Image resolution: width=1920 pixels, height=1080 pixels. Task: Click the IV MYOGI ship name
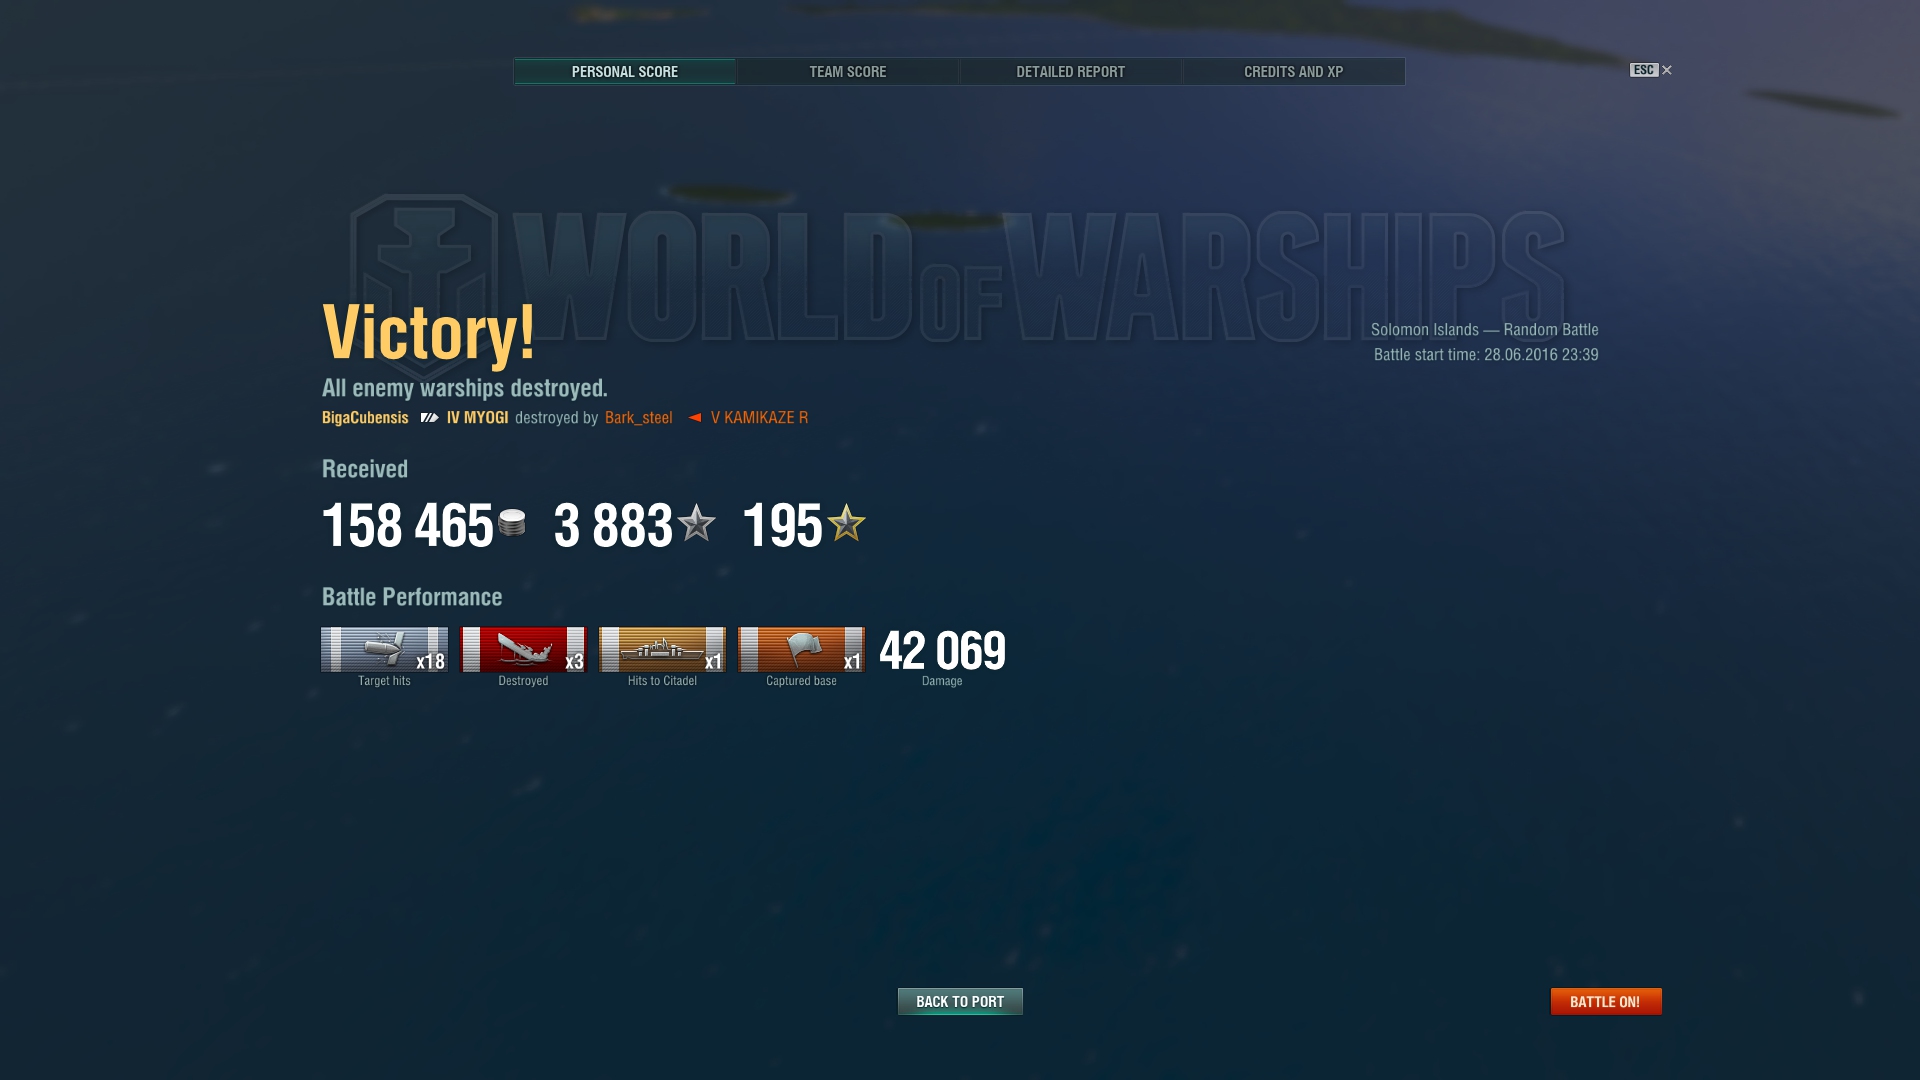point(477,418)
